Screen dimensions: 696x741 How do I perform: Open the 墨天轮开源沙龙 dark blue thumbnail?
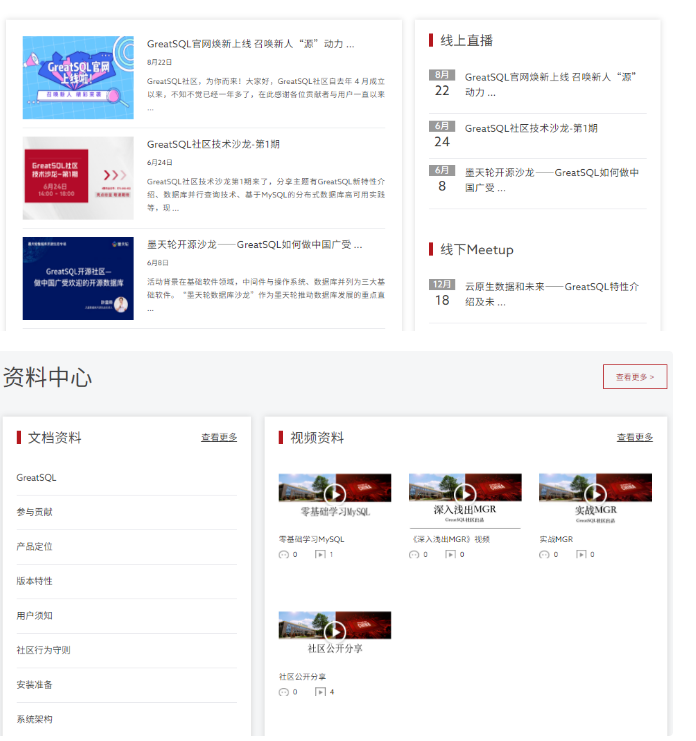pos(78,278)
